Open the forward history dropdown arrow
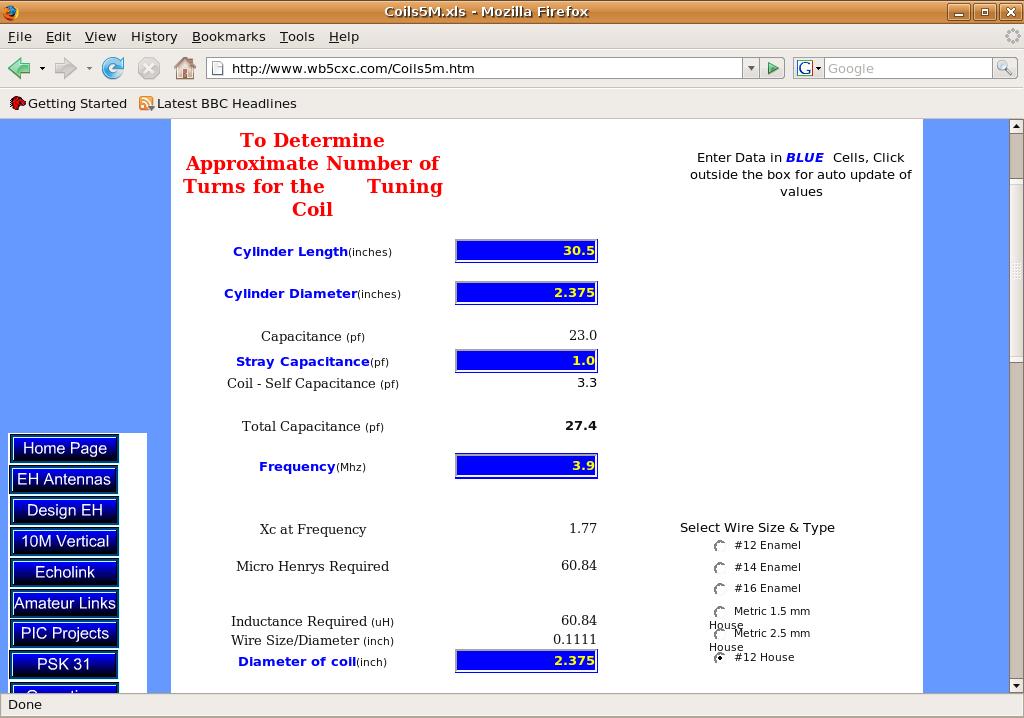The height and width of the screenshot is (718, 1024). [x=88, y=68]
